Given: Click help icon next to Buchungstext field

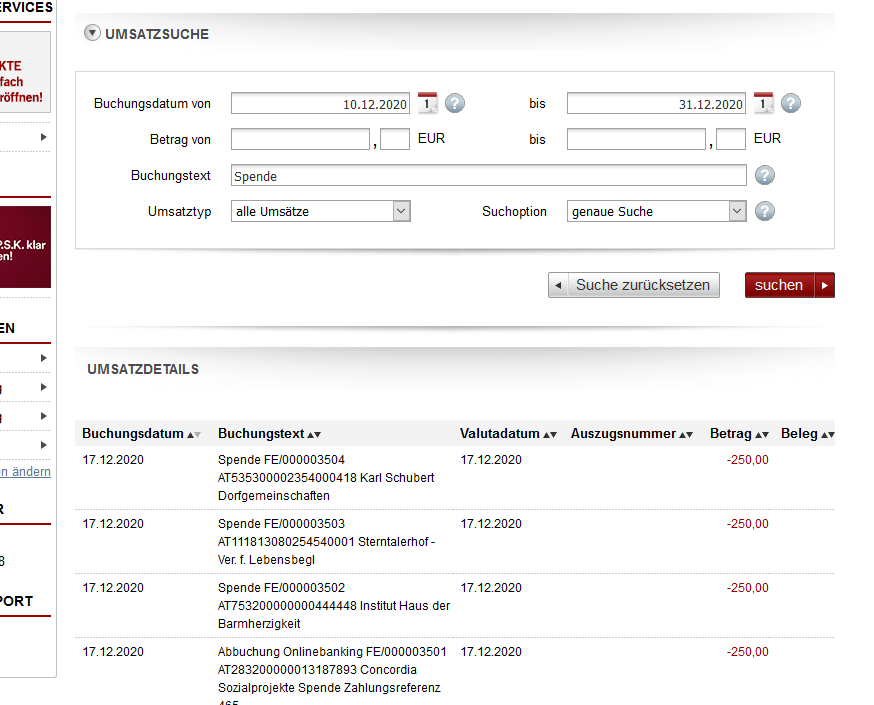Looking at the screenshot, I should [766, 176].
